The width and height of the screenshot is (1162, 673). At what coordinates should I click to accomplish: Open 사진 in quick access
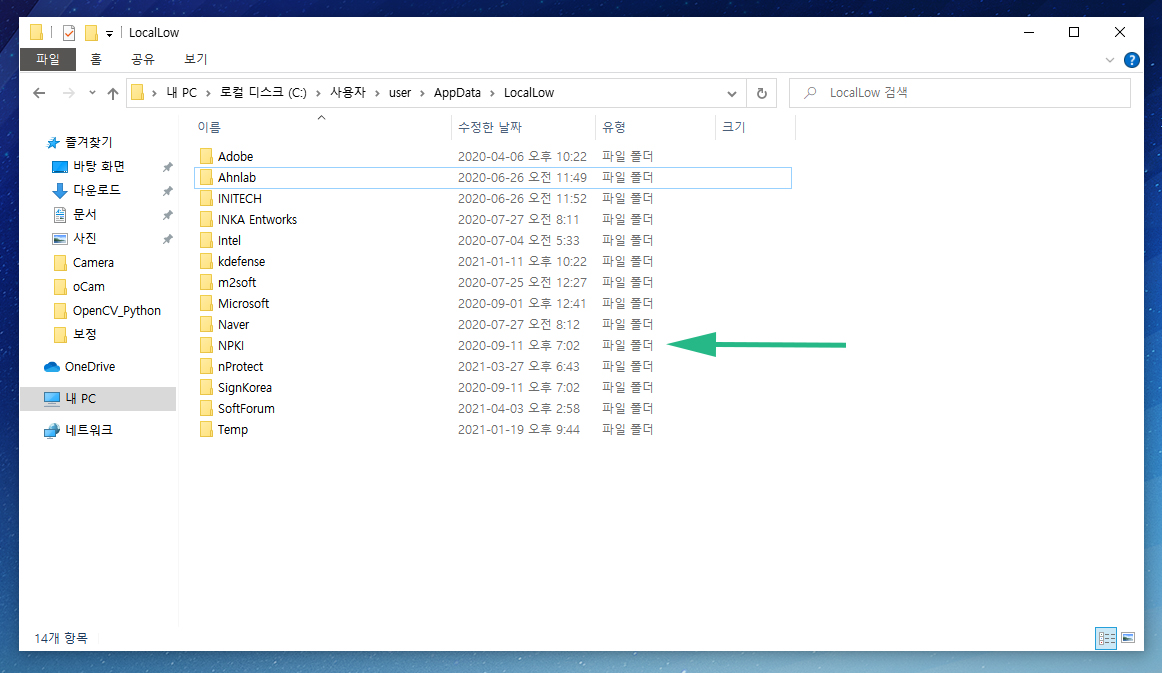(84, 239)
